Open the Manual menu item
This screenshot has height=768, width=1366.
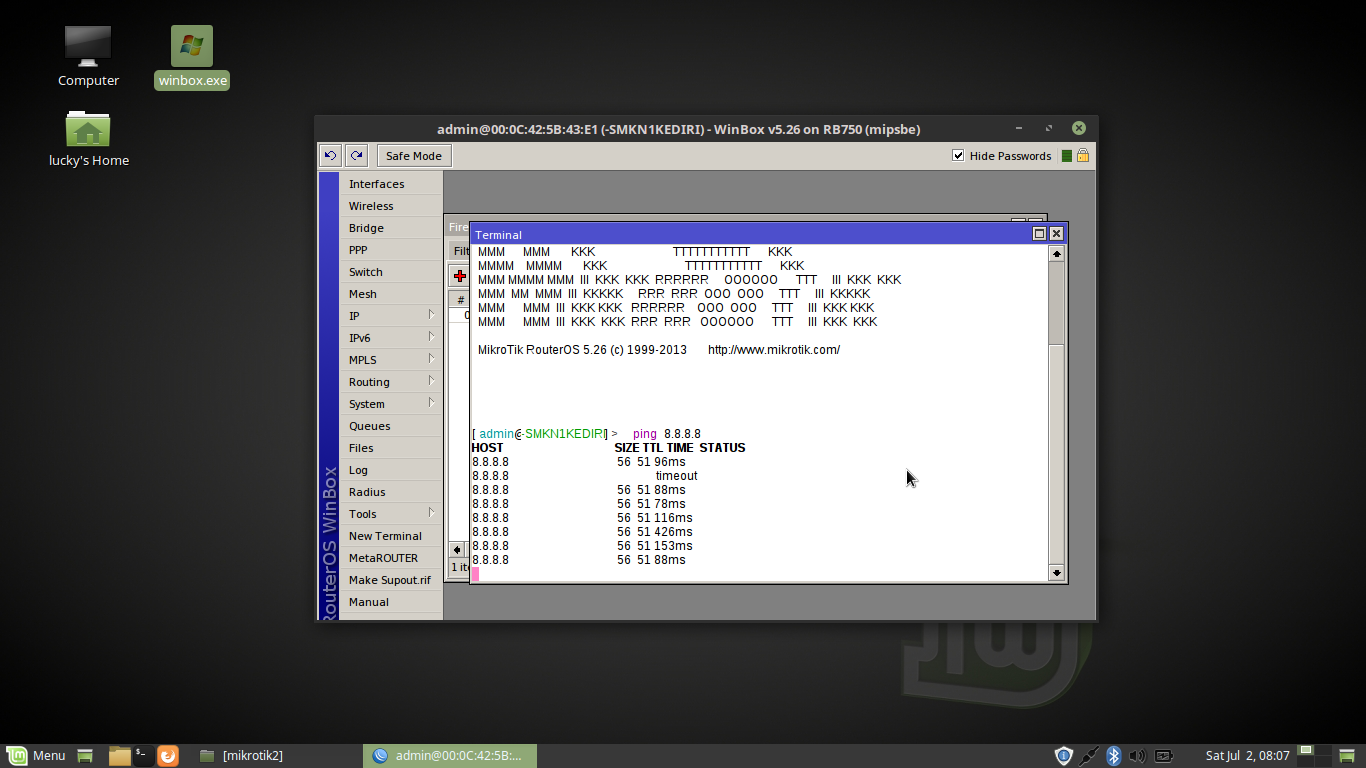tap(391, 602)
